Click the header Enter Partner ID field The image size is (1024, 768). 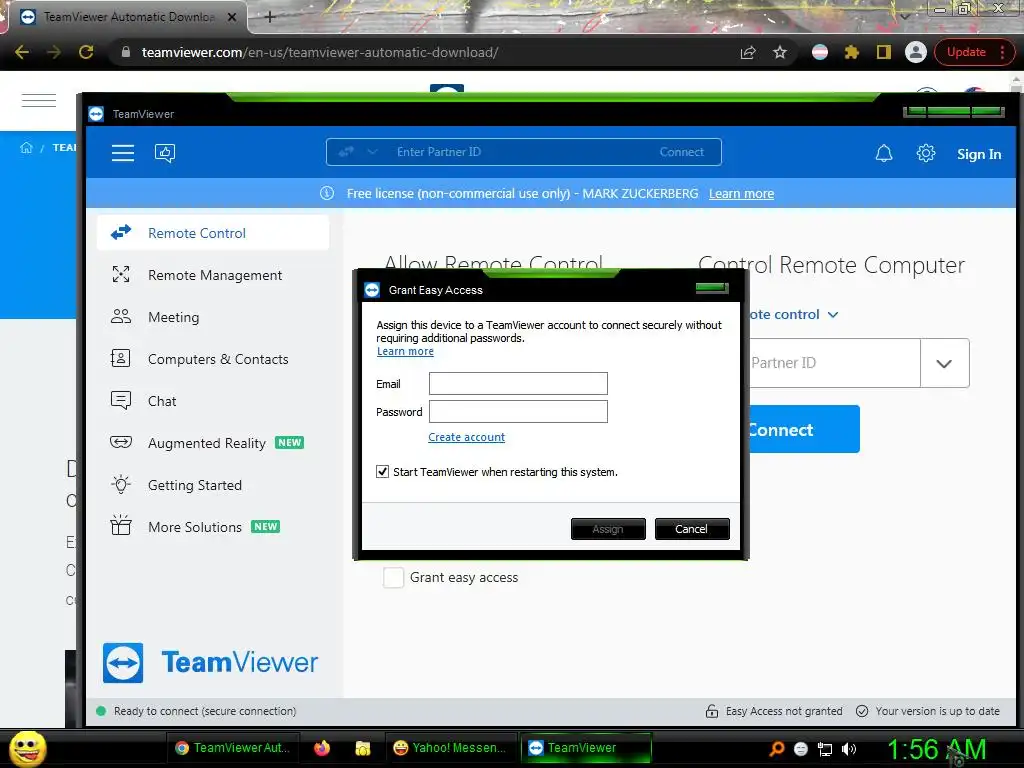[x=516, y=152]
